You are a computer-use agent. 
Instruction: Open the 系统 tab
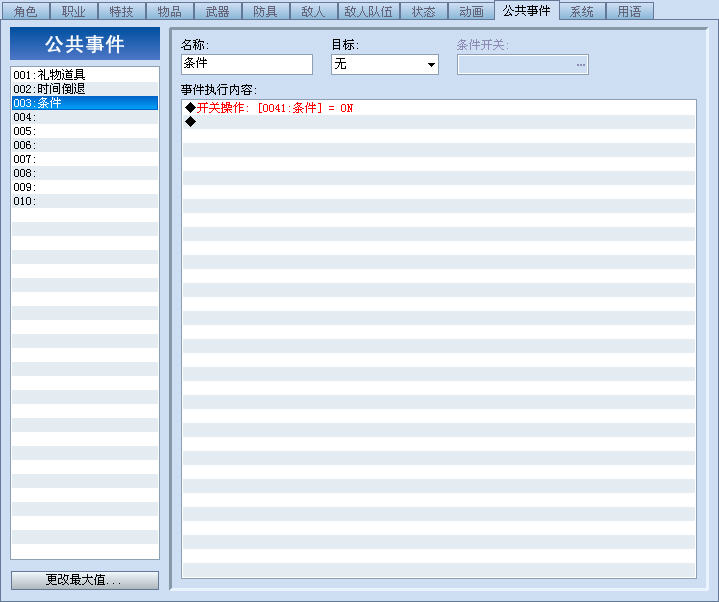pyautogui.click(x=582, y=11)
